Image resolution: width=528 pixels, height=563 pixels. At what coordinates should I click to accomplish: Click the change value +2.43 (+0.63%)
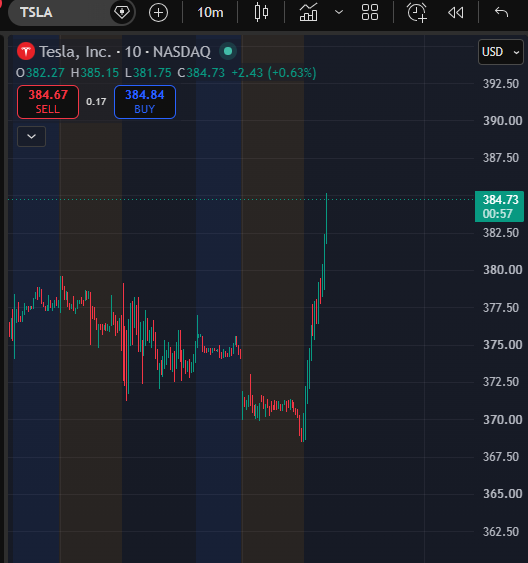click(x=274, y=73)
